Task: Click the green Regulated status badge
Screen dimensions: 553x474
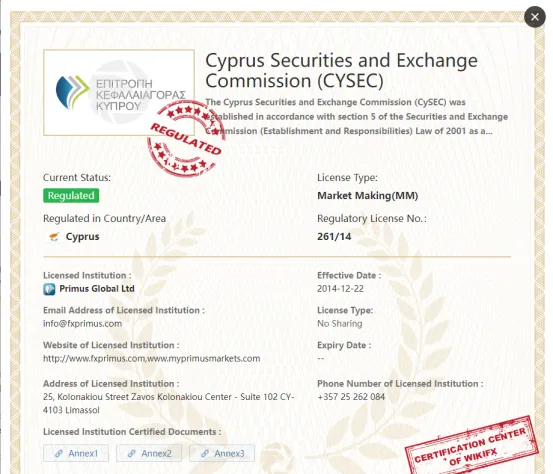Action: point(71,195)
